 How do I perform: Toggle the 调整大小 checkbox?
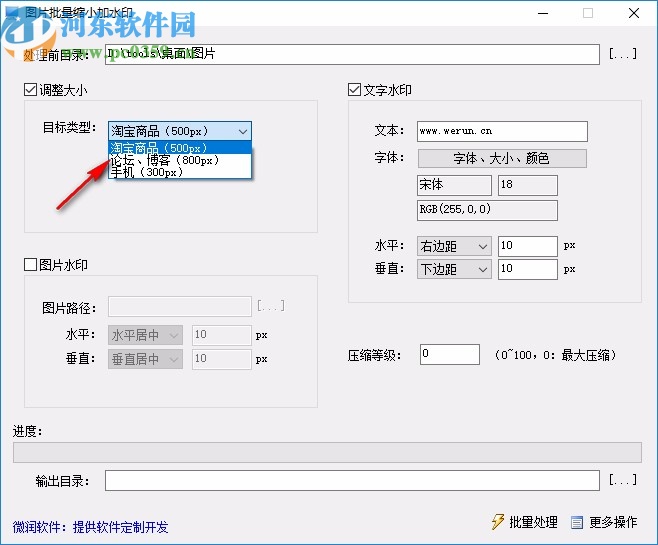tap(30, 89)
